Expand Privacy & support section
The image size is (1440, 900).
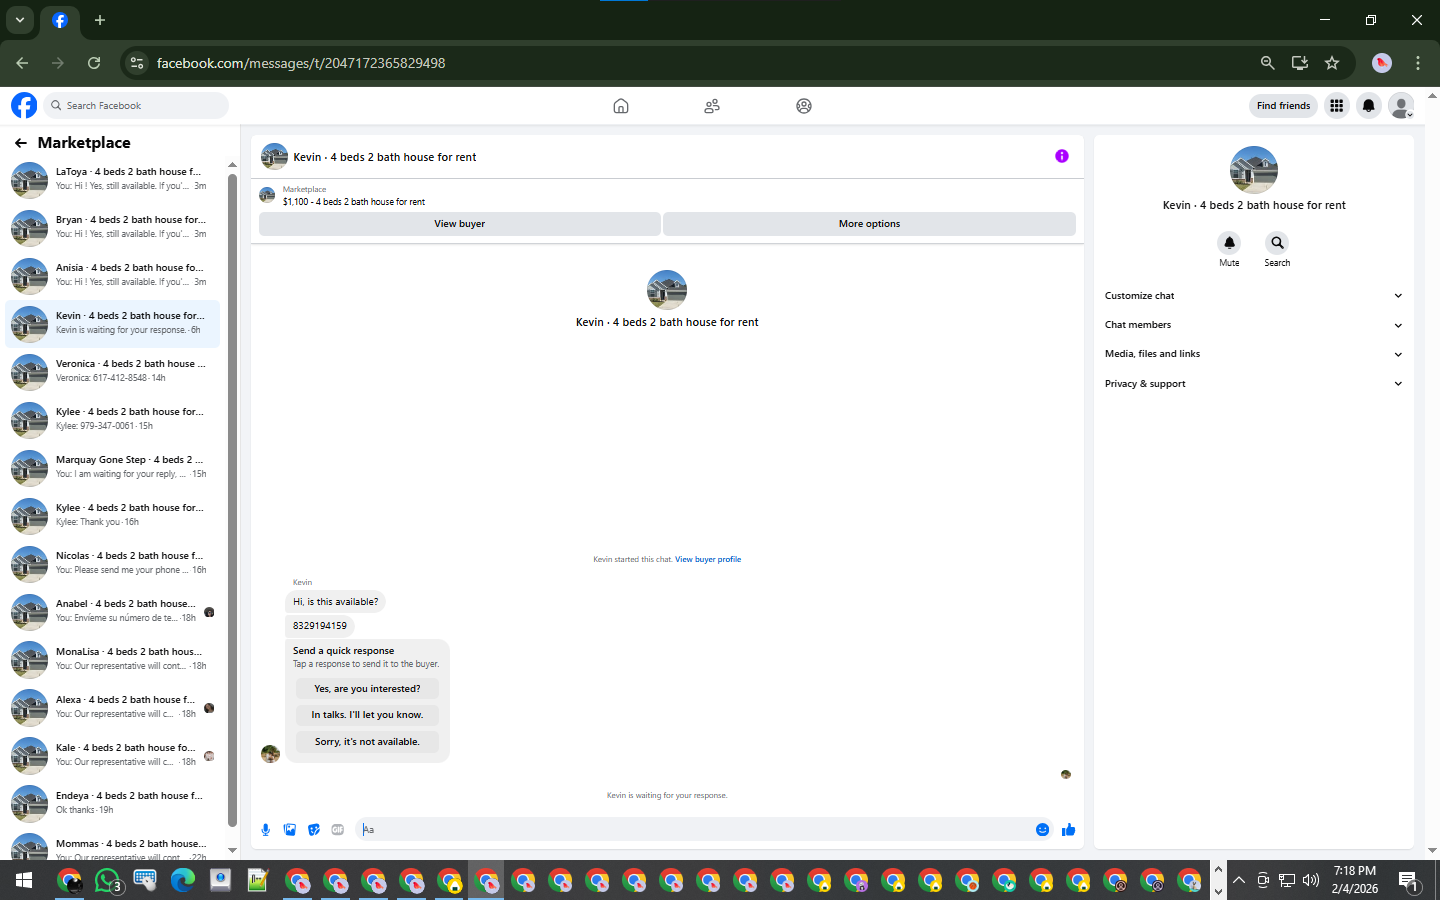tap(1253, 384)
